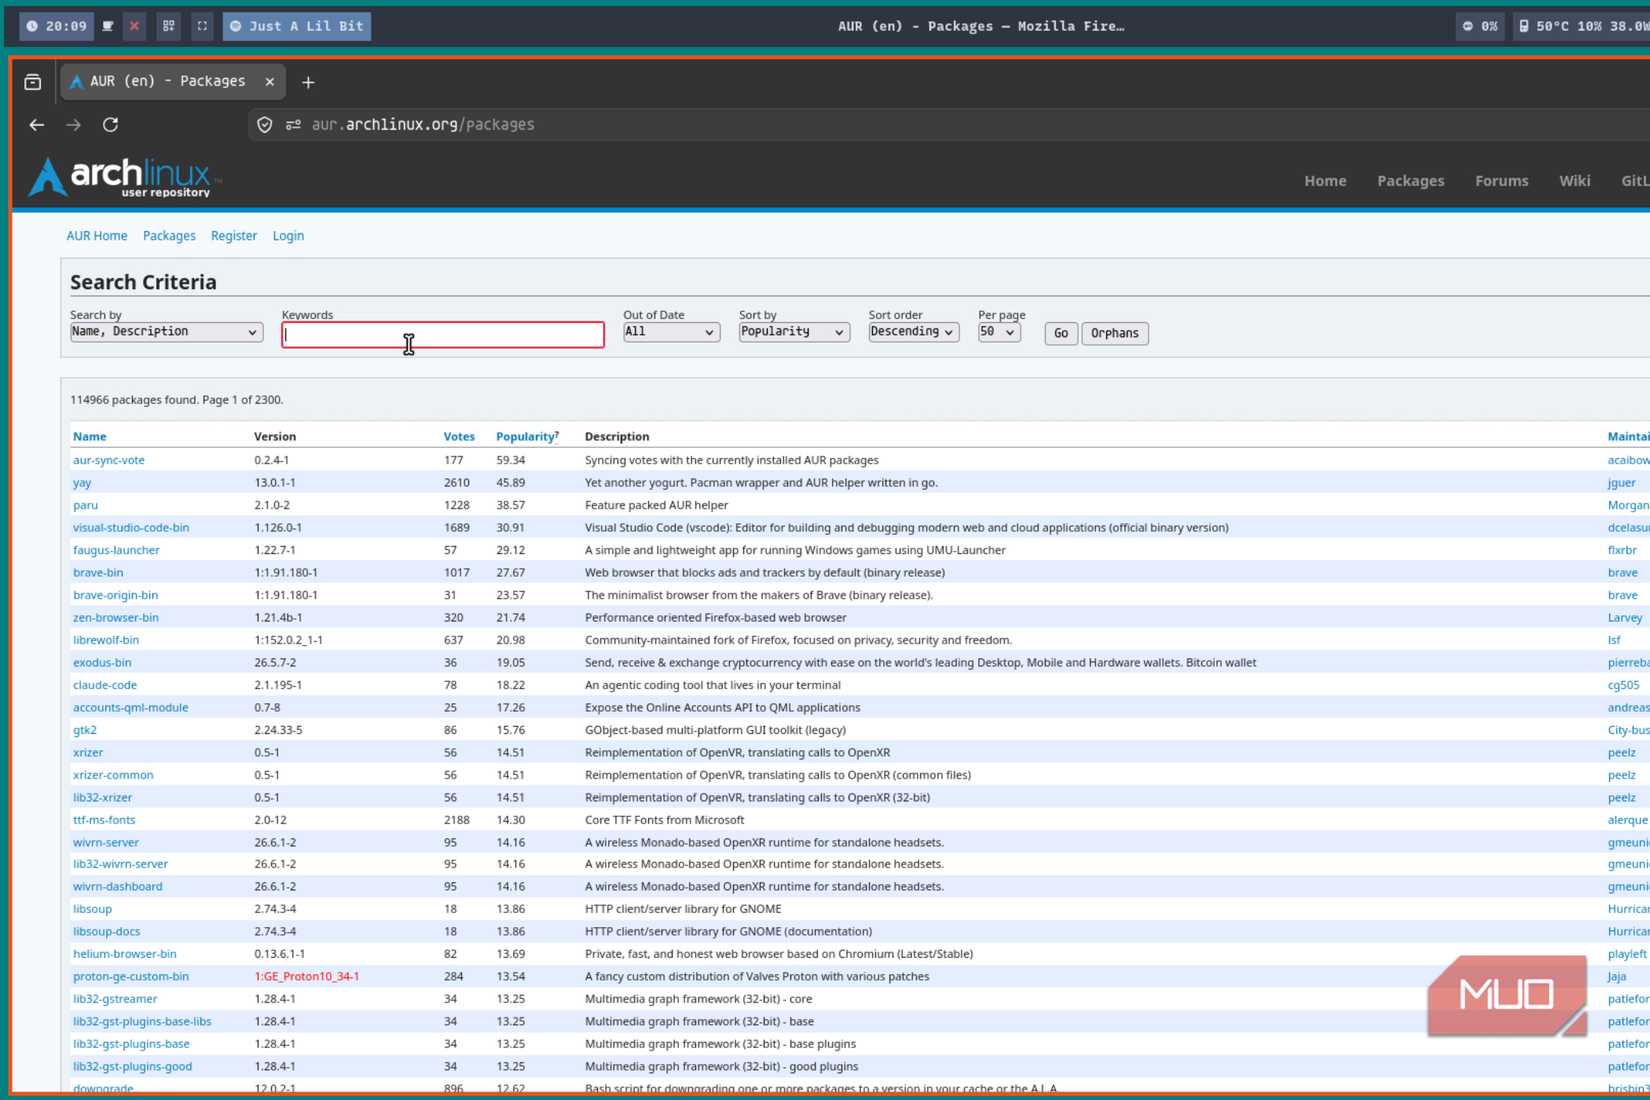Open the helium-browser-bin package
The width and height of the screenshot is (1650, 1100).
coord(125,954)
